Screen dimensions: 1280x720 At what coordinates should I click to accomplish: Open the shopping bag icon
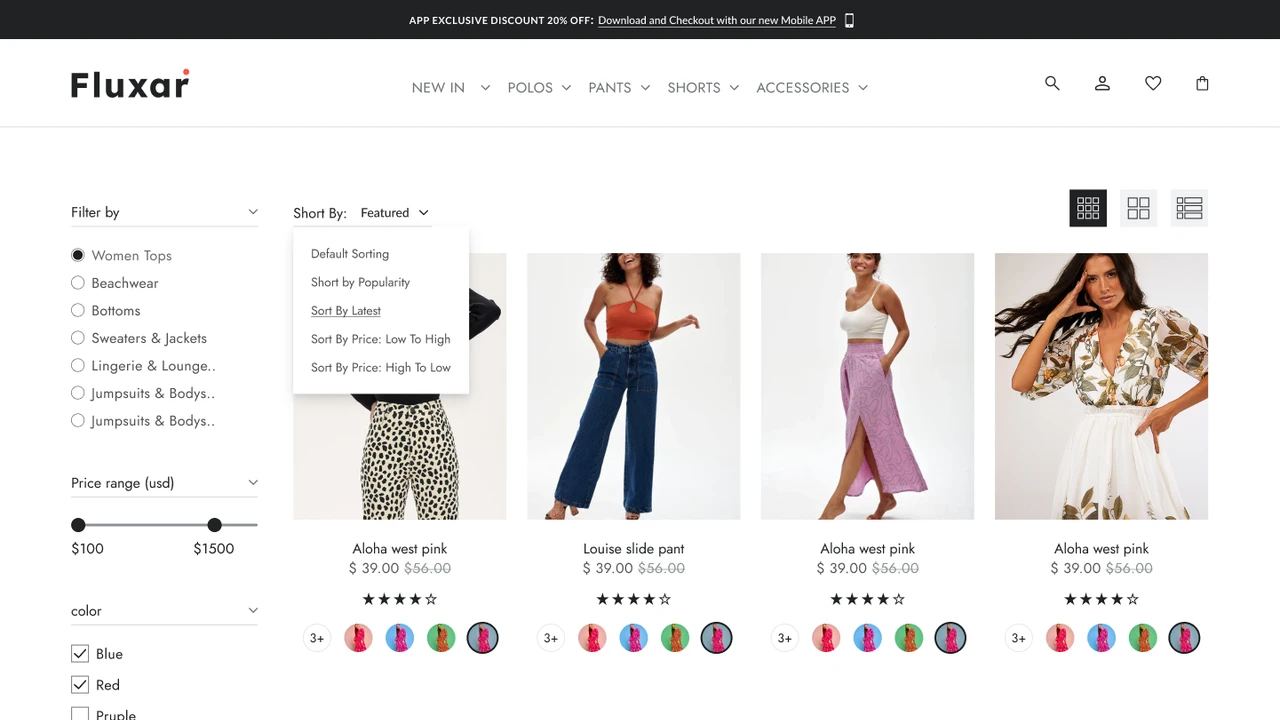coord(1202,84)
